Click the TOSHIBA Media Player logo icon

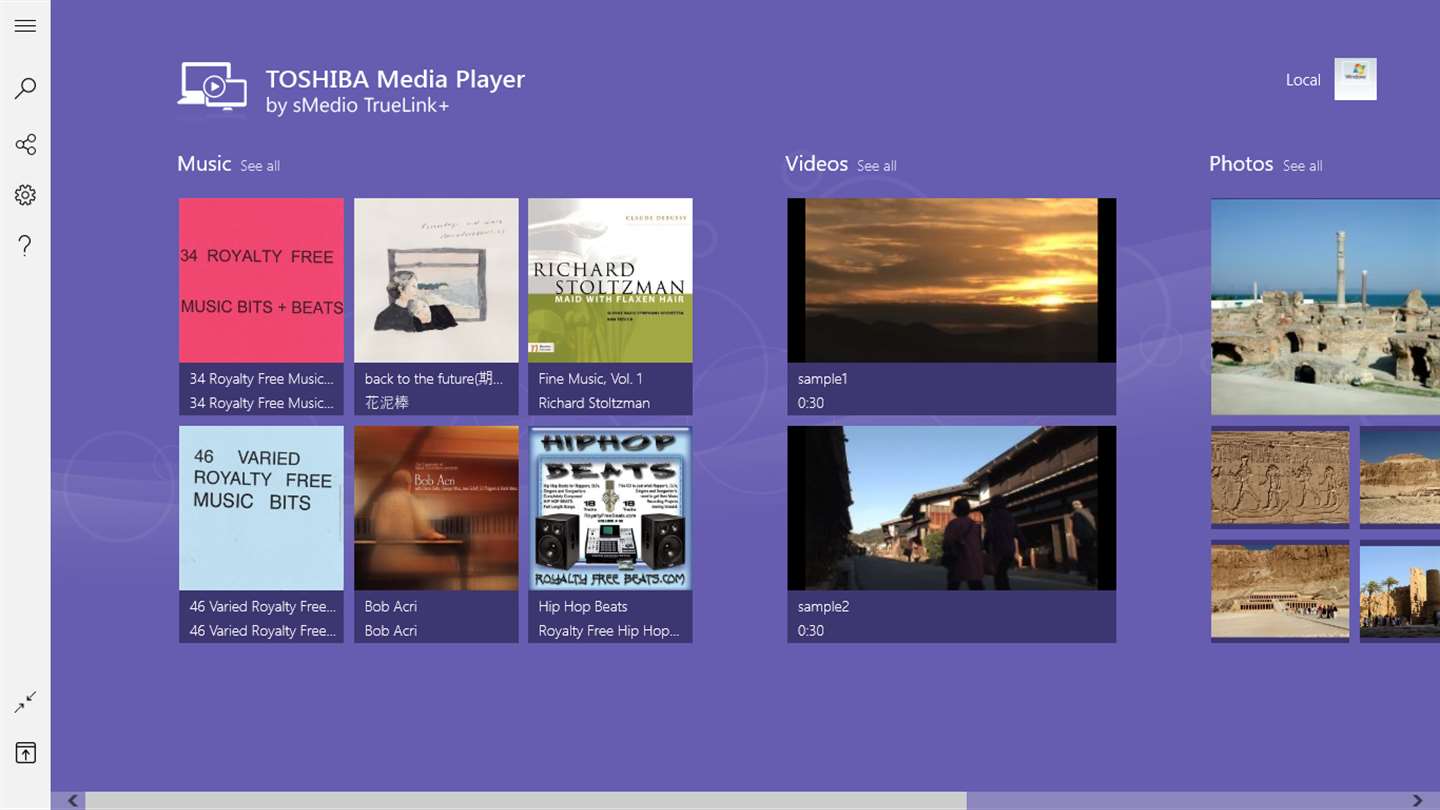[212, 88]
